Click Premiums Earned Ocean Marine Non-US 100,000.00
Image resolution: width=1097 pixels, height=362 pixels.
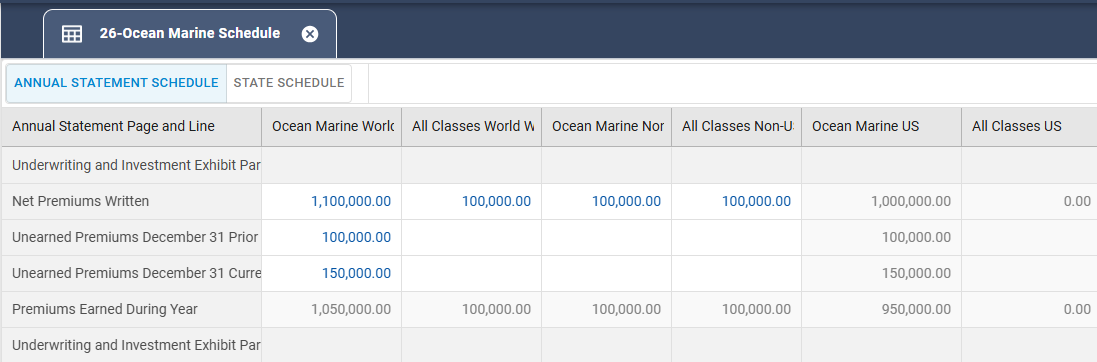click(607, 309)
